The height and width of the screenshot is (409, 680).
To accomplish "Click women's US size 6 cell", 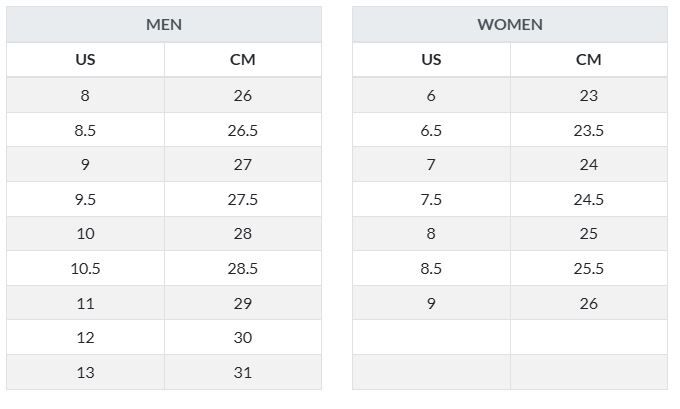I will pos(431,95).
